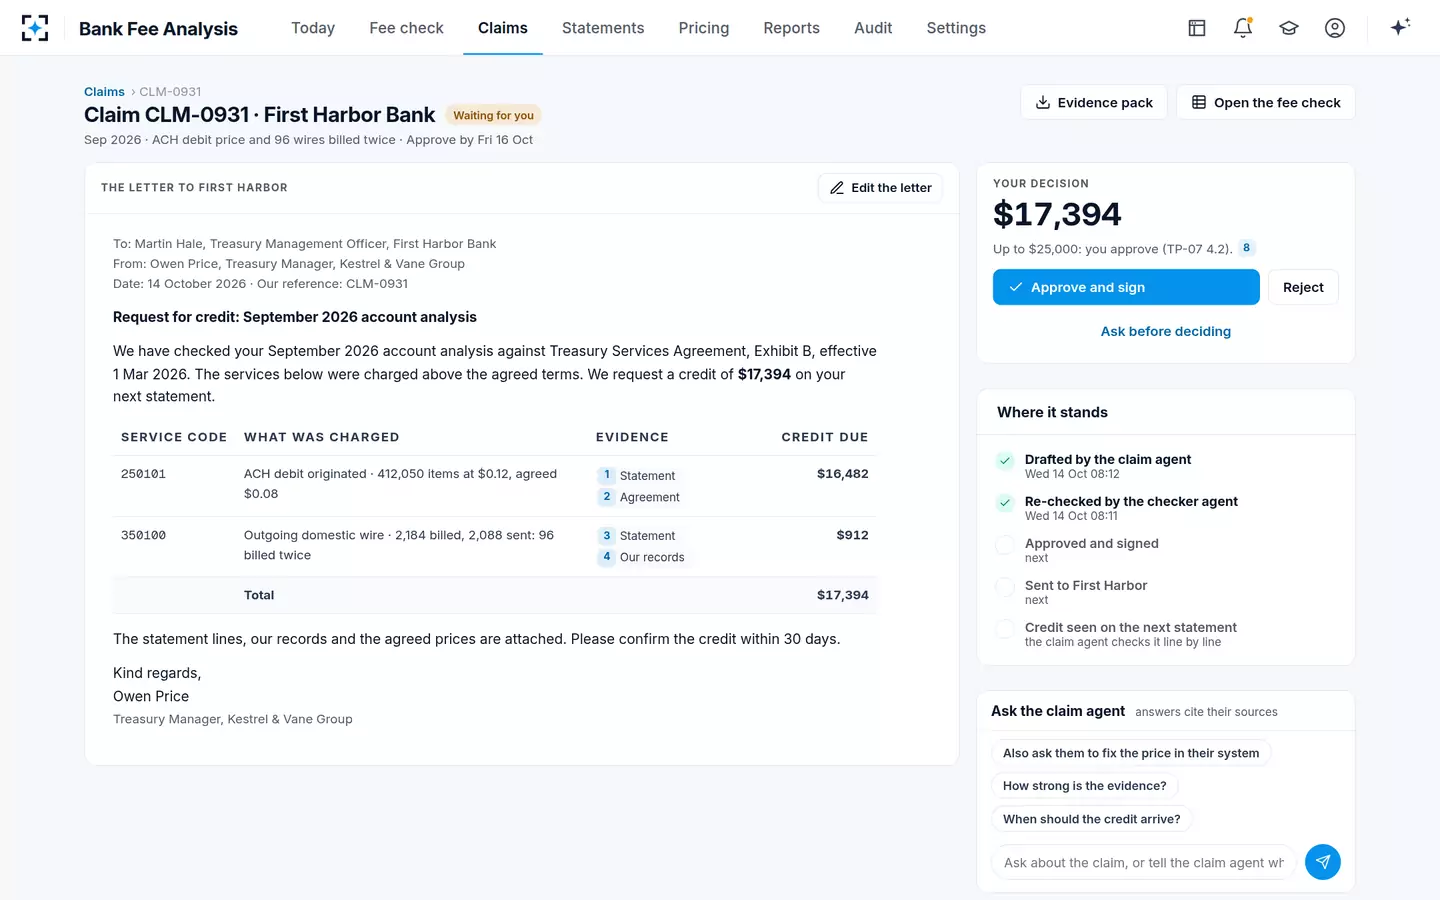This screenshot has width=1440, height=900.
Task: Click the Sent to First Harbor step circle
Action: point(1005,587)
